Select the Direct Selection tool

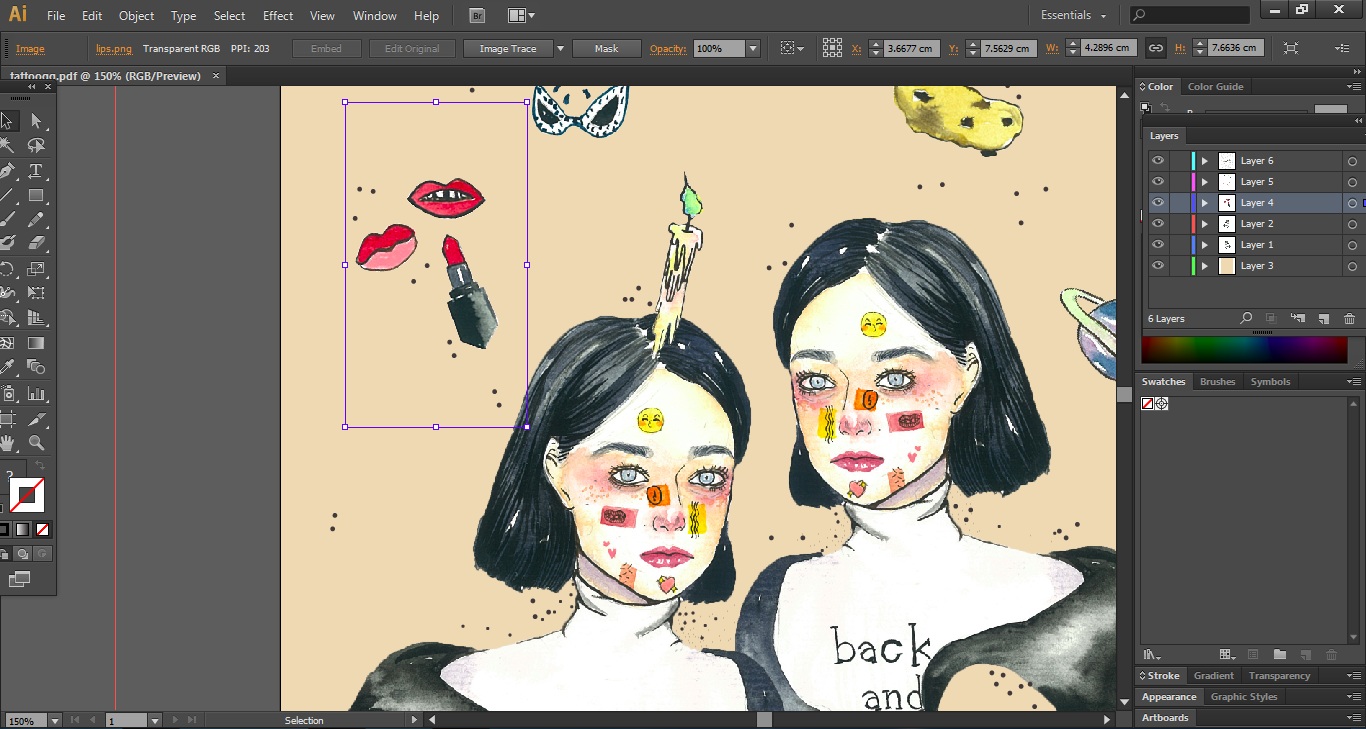click(x=36, y=121)
